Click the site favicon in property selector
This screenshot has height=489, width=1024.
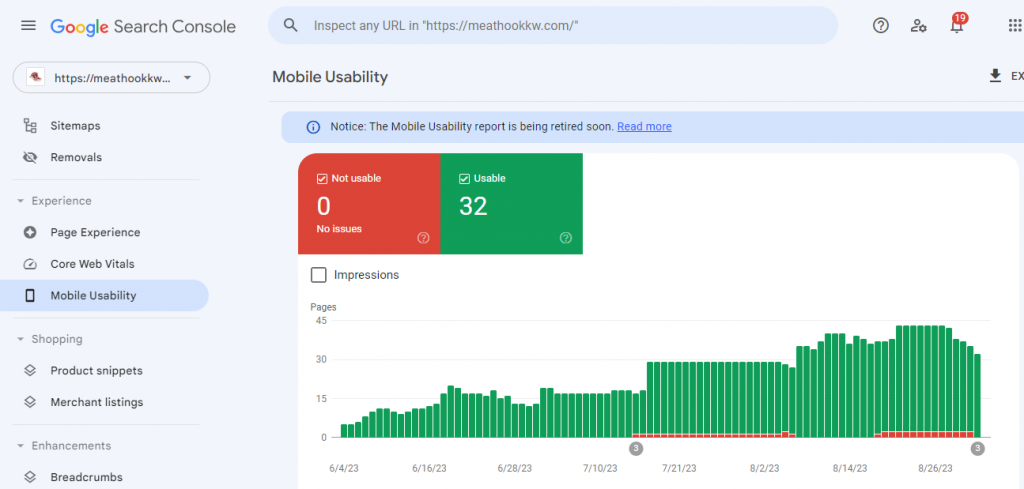coord(35,78)
